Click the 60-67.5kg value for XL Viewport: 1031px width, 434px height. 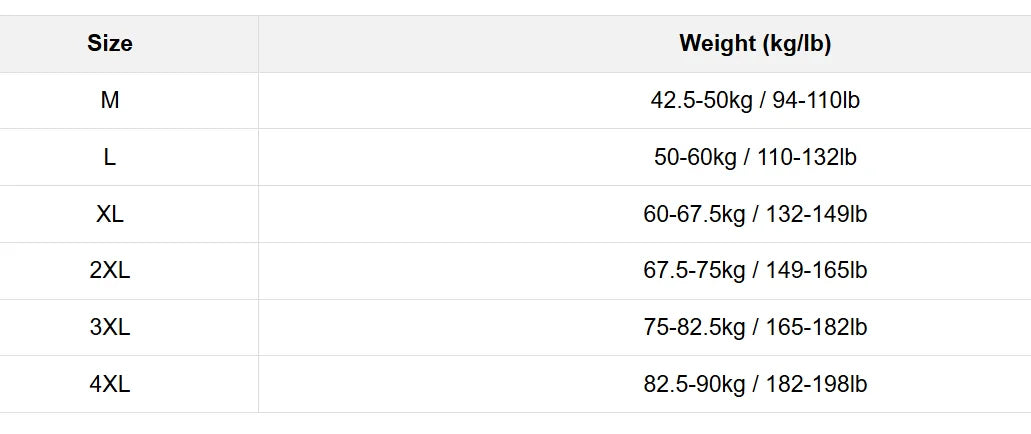(x=694, y=215)
